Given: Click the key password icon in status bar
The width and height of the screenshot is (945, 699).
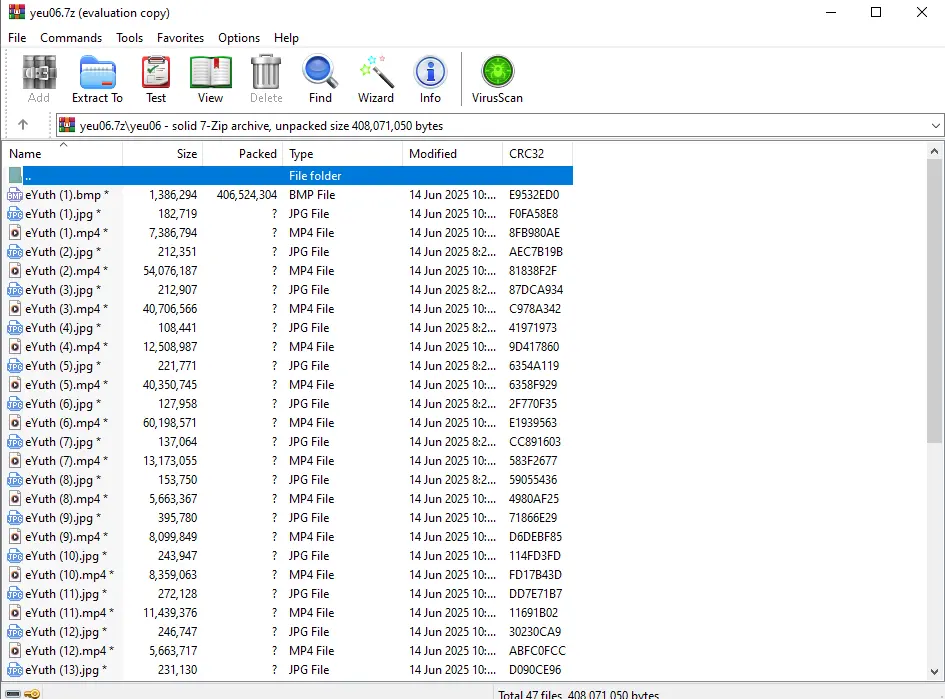Looking at the screenshot, I should pos(33,694).
